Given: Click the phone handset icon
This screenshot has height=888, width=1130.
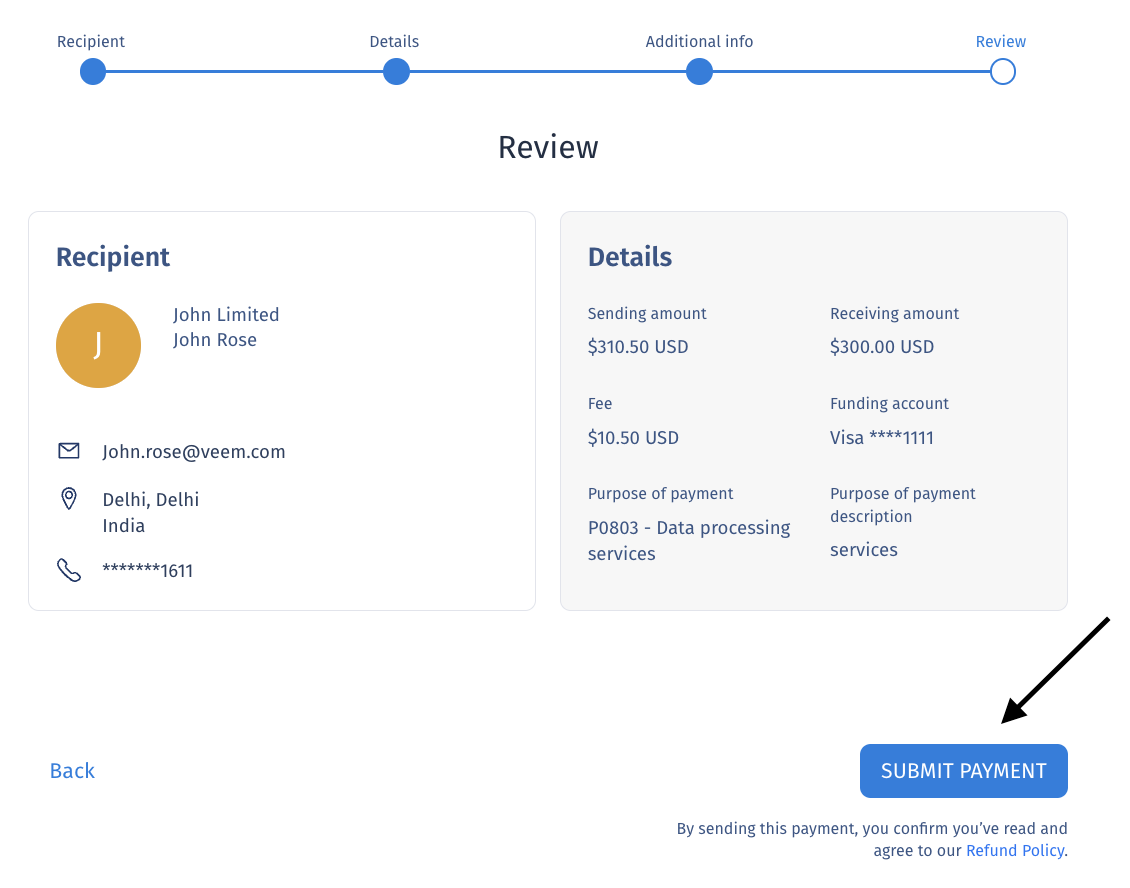Looking at the screenshot, I should (69, 570).
